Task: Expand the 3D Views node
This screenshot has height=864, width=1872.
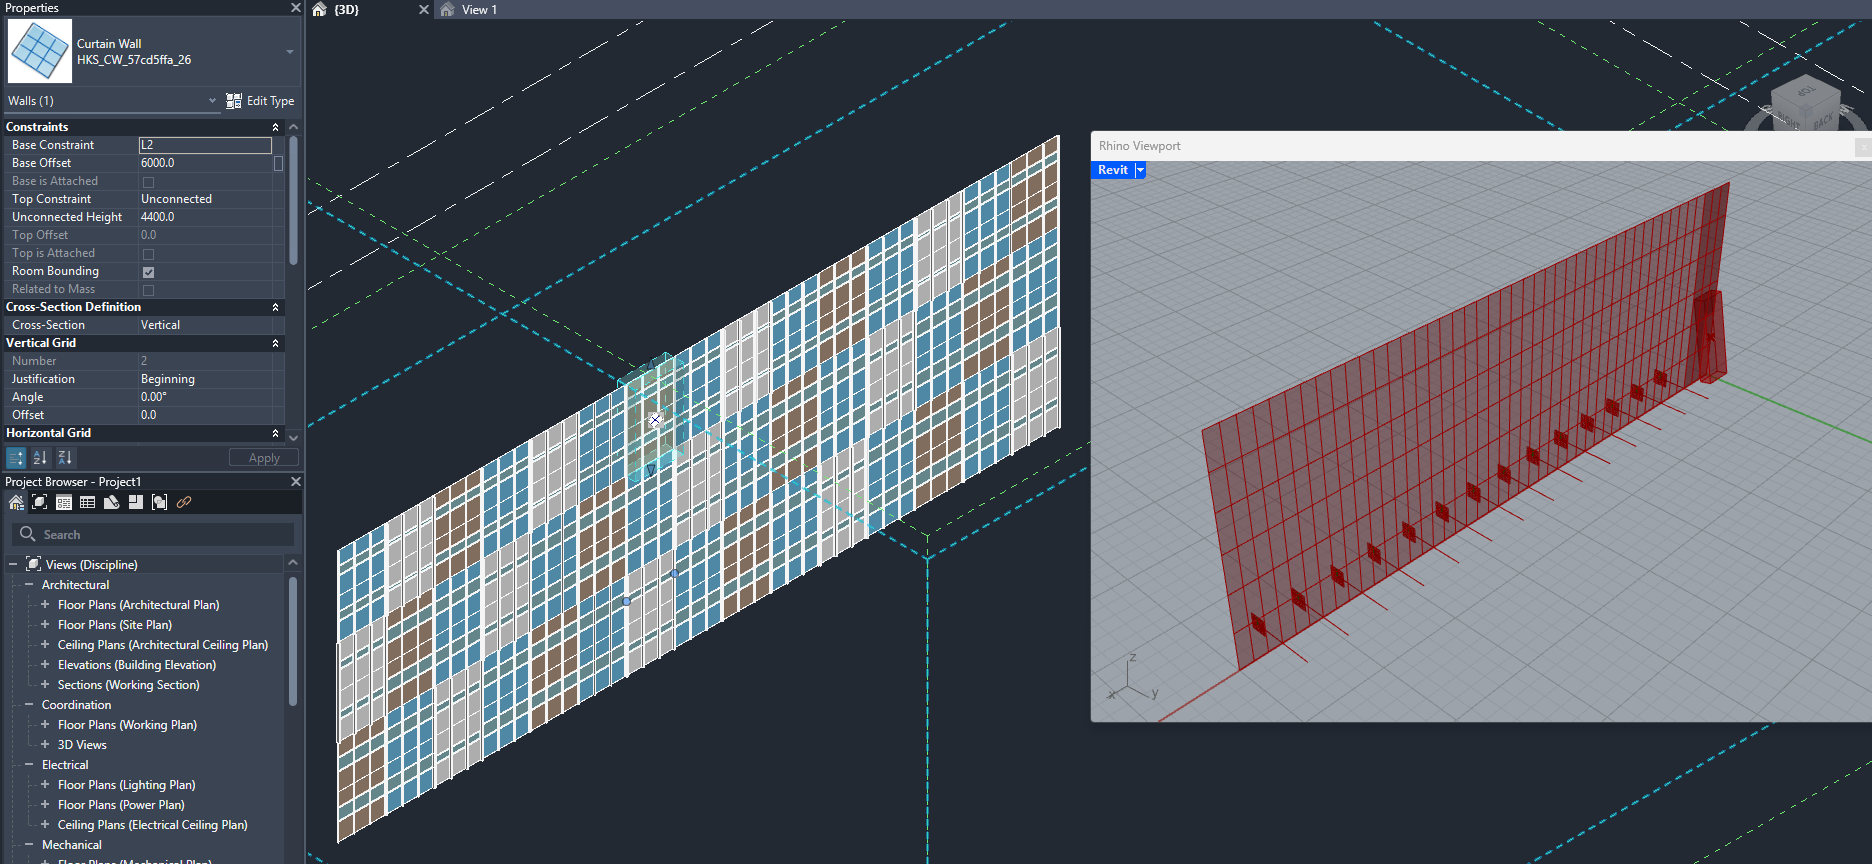Action: 45,744
